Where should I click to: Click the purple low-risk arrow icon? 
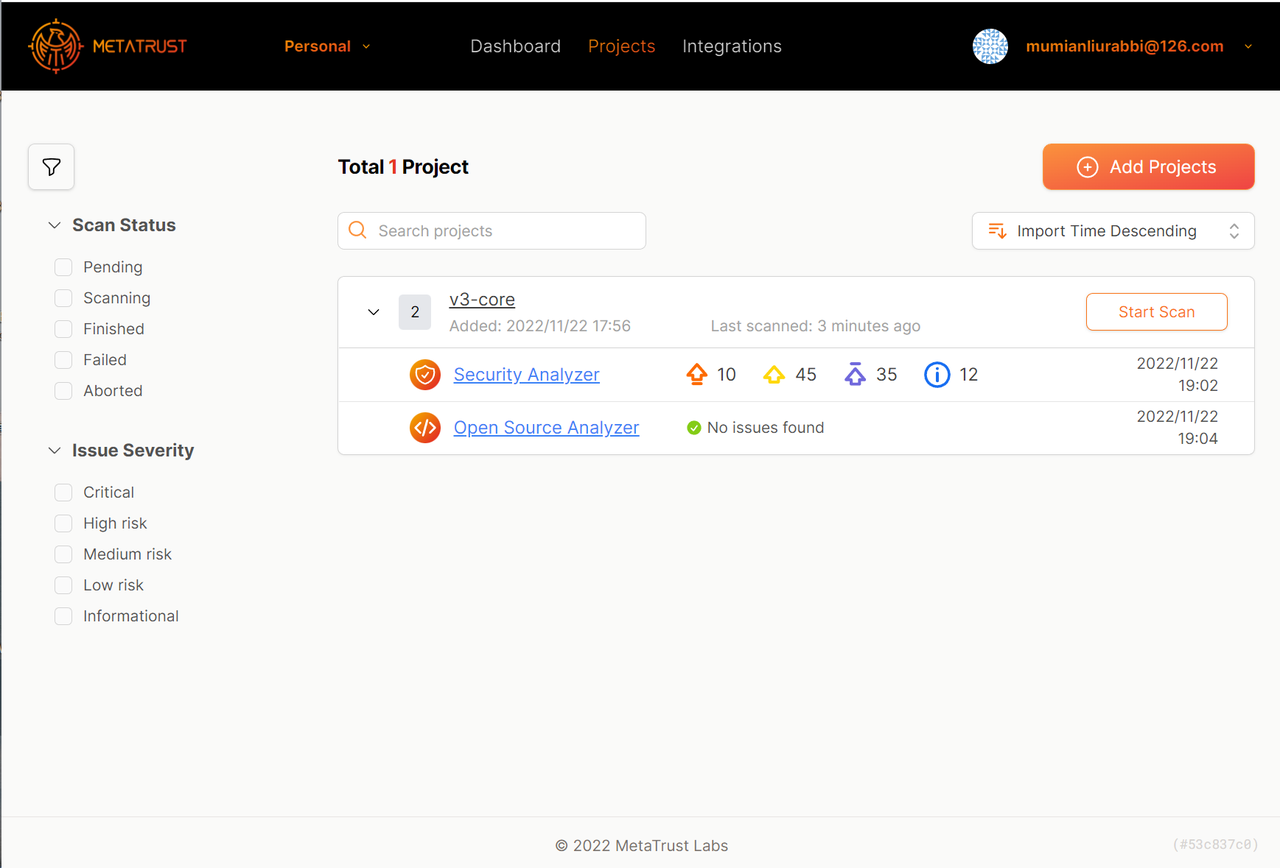(x=854, y=375)
